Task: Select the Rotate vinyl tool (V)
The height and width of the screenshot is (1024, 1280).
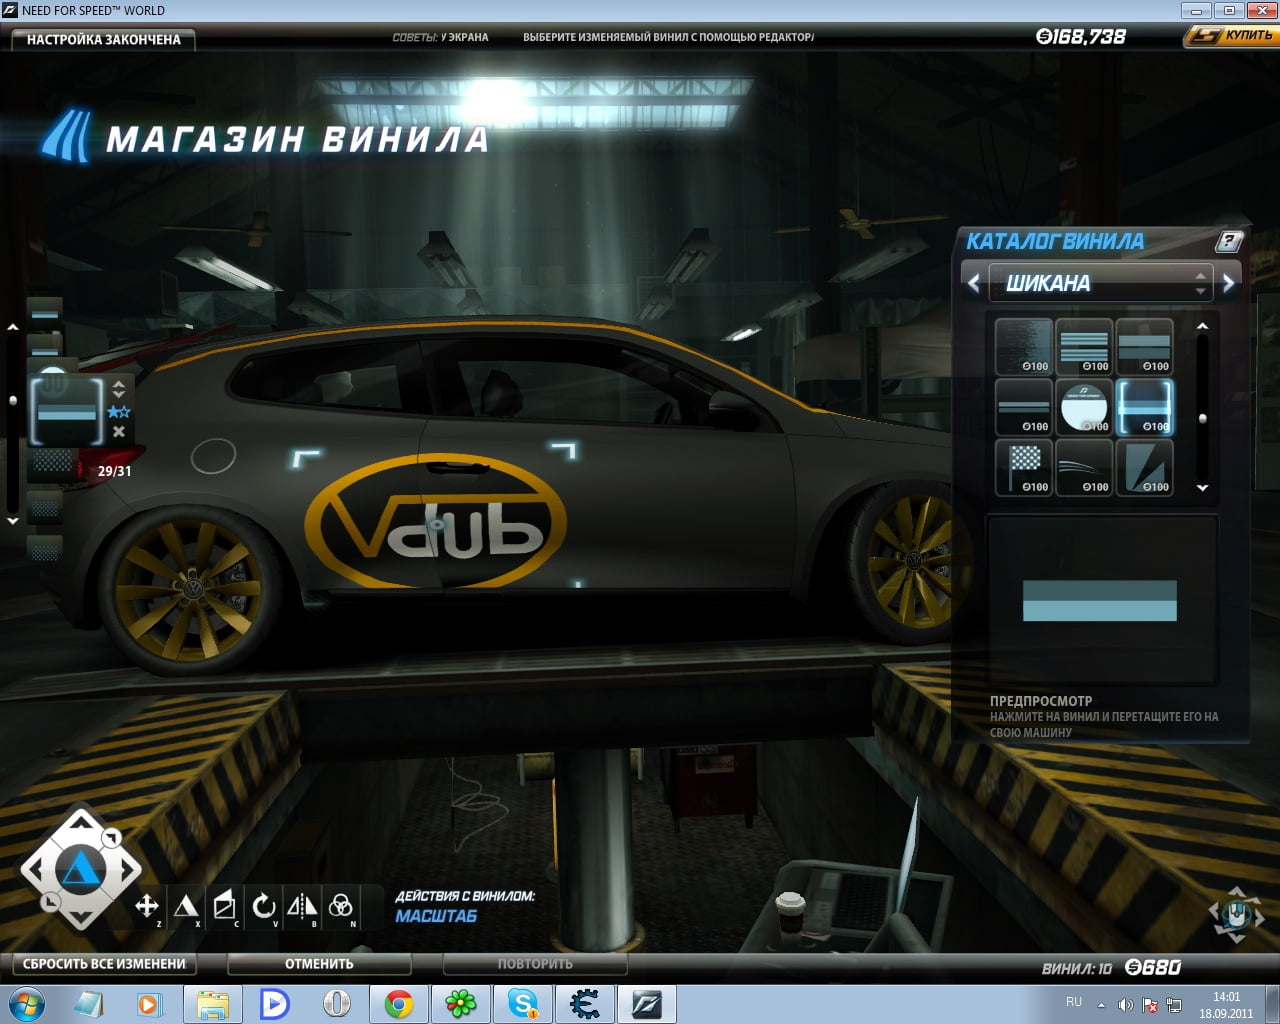Action: tap(264, 906)
